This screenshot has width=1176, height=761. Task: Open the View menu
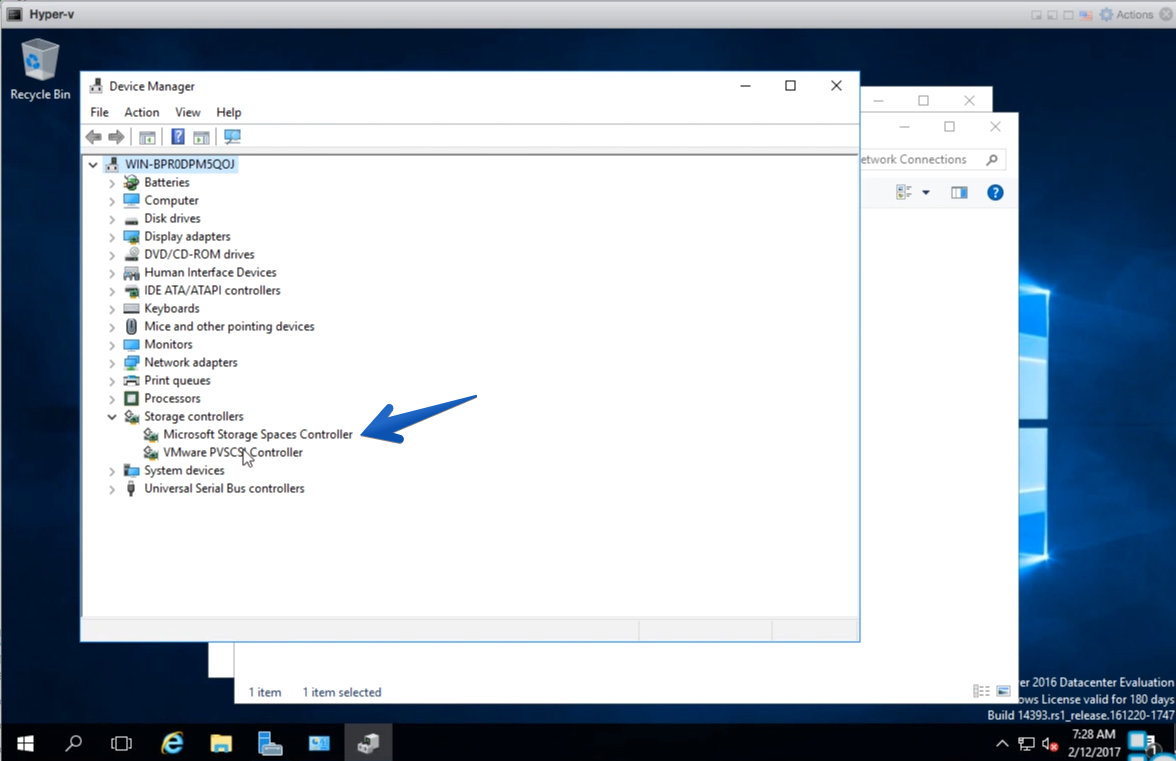188,112
